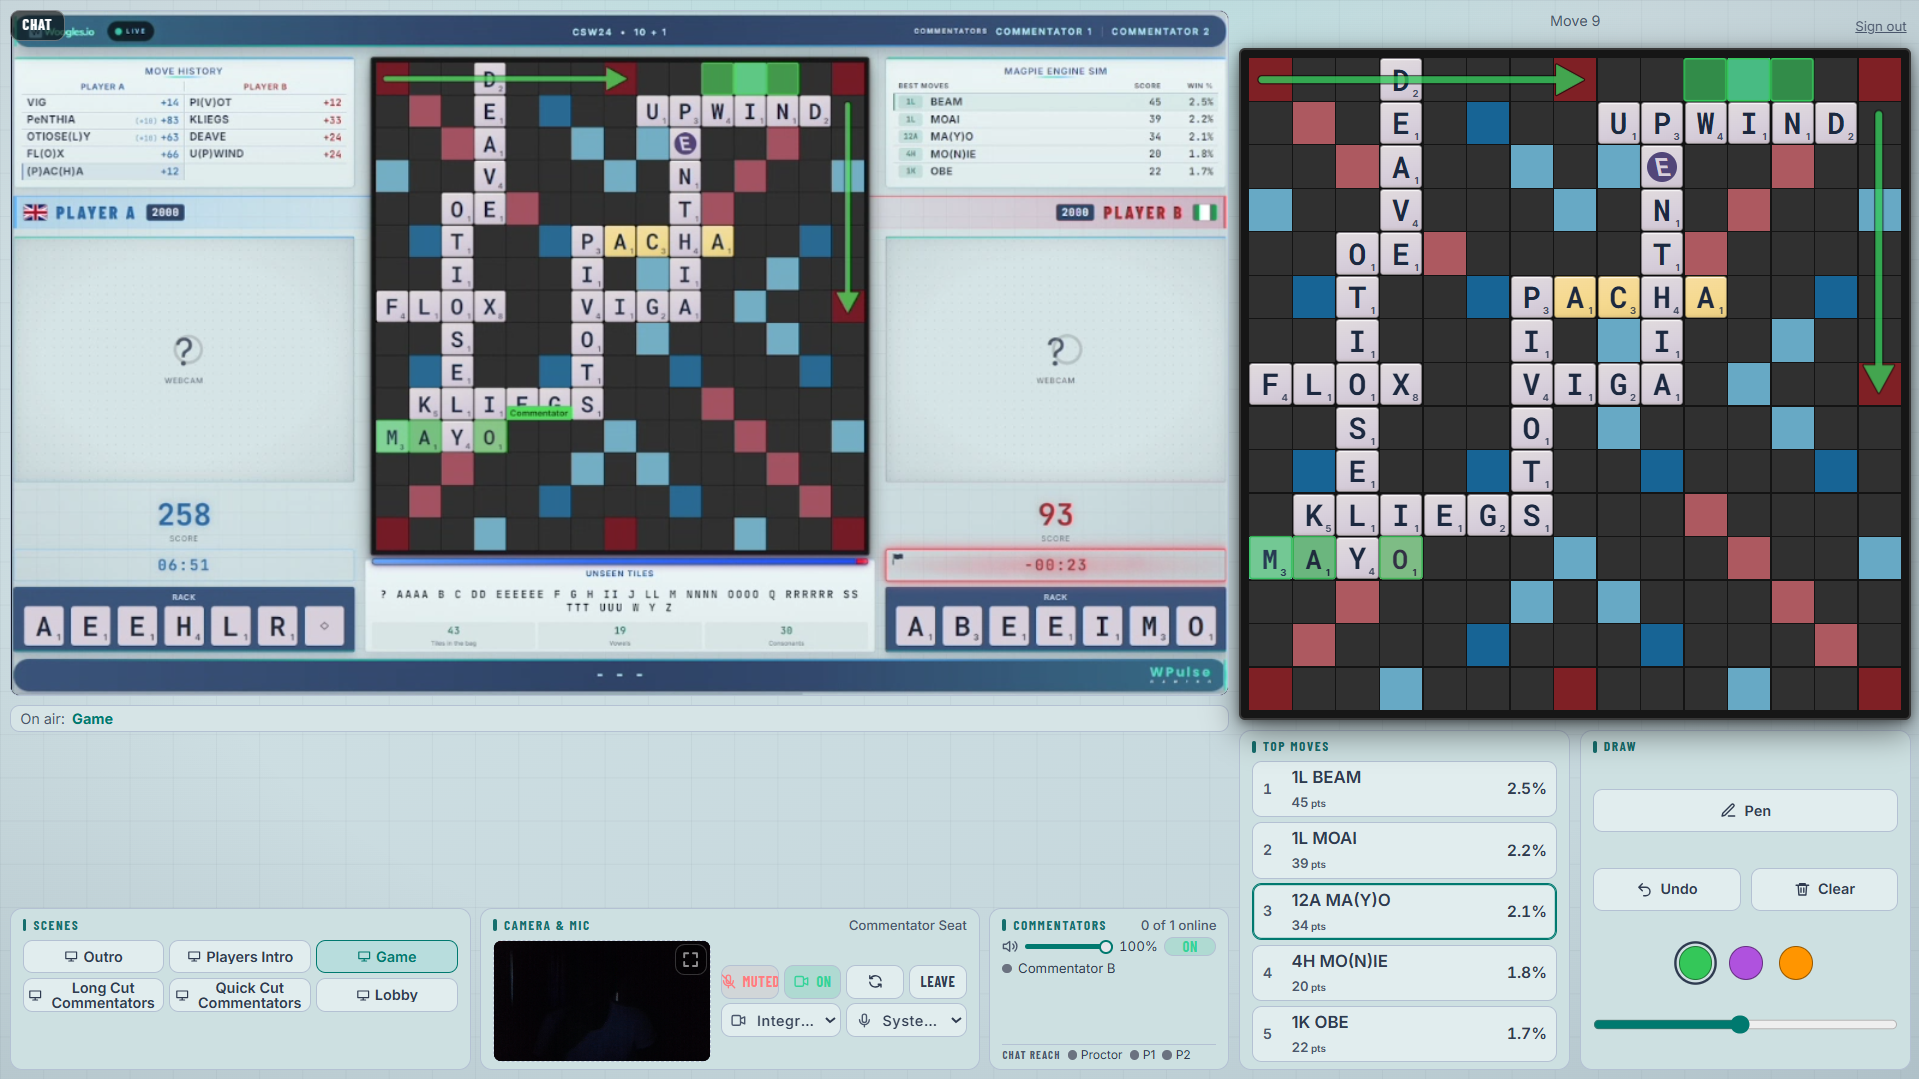Select top move 1L MOAI
The height and width of the screenshot is (1079, 1919).
pyautogui.click(x=1404, y=850)
